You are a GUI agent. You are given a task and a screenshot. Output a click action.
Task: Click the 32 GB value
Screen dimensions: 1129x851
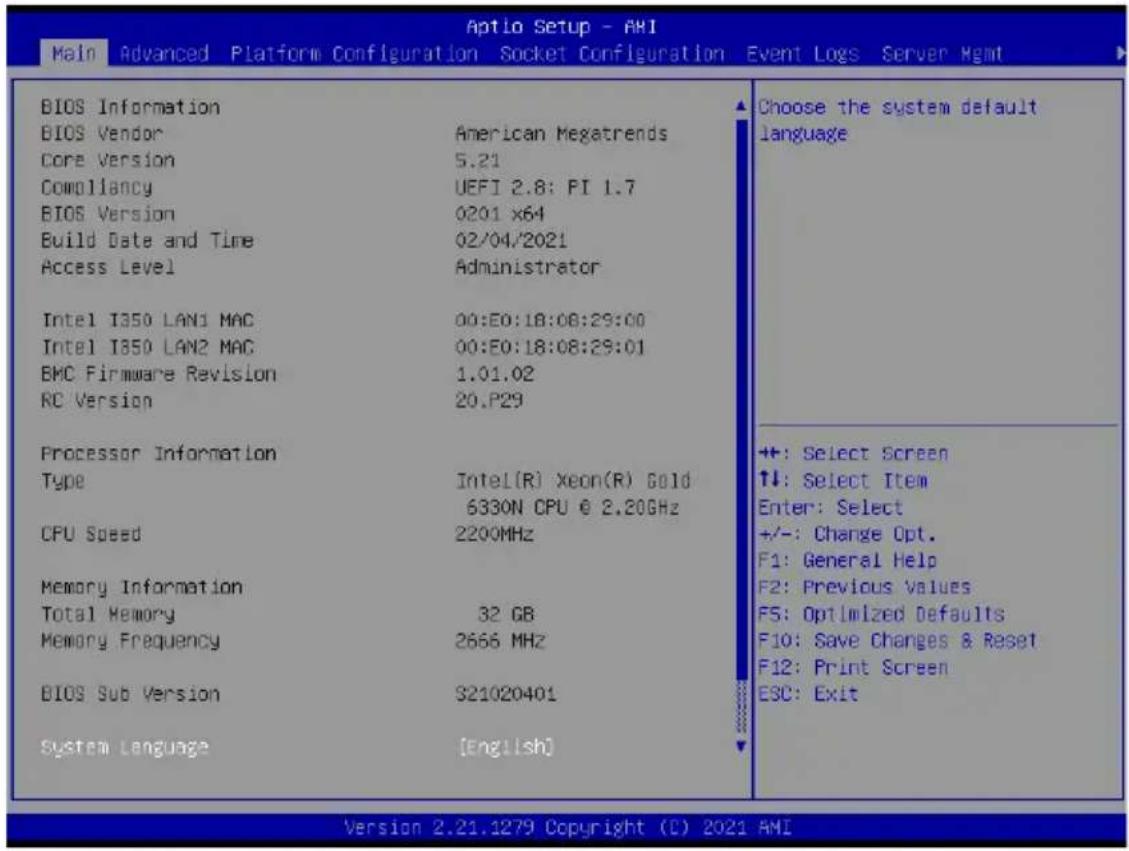(x=505, y=614)
